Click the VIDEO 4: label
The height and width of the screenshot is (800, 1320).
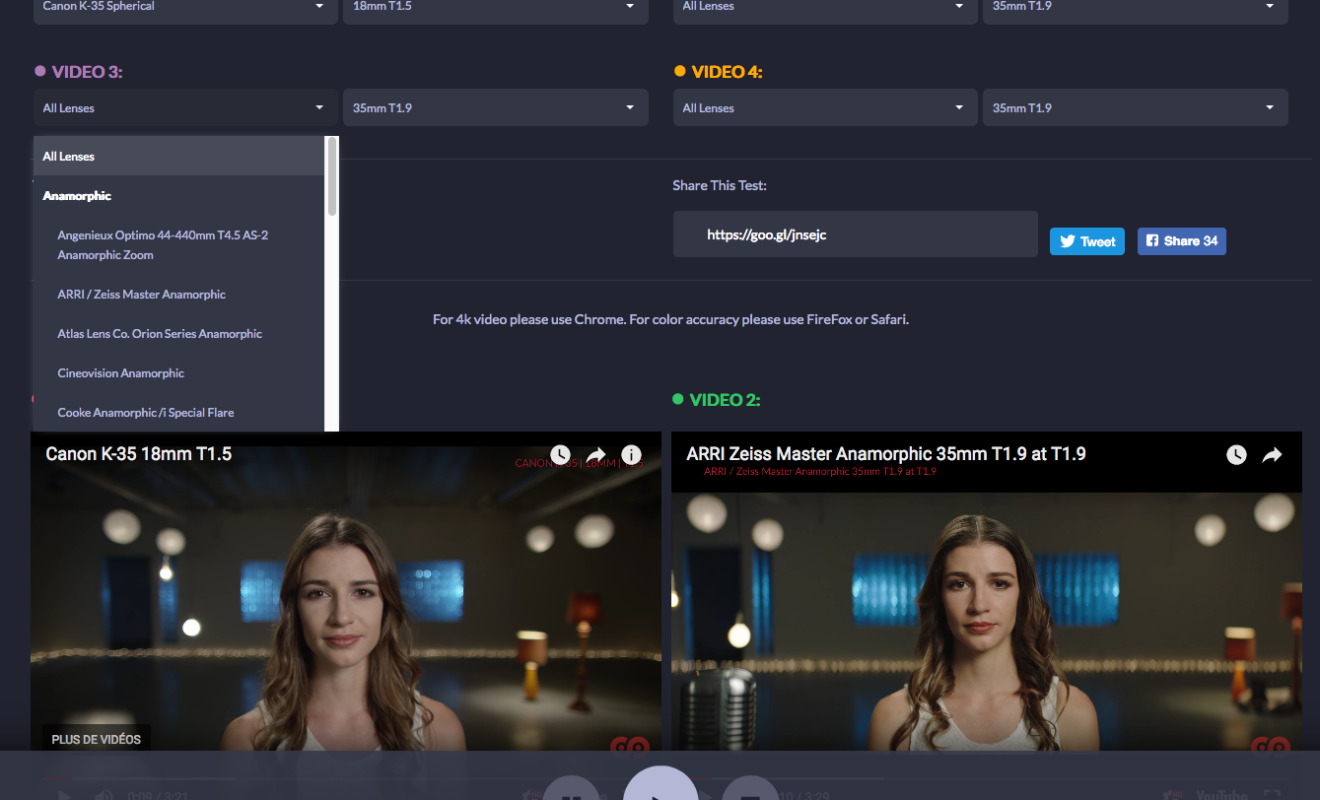click(727, 72)
